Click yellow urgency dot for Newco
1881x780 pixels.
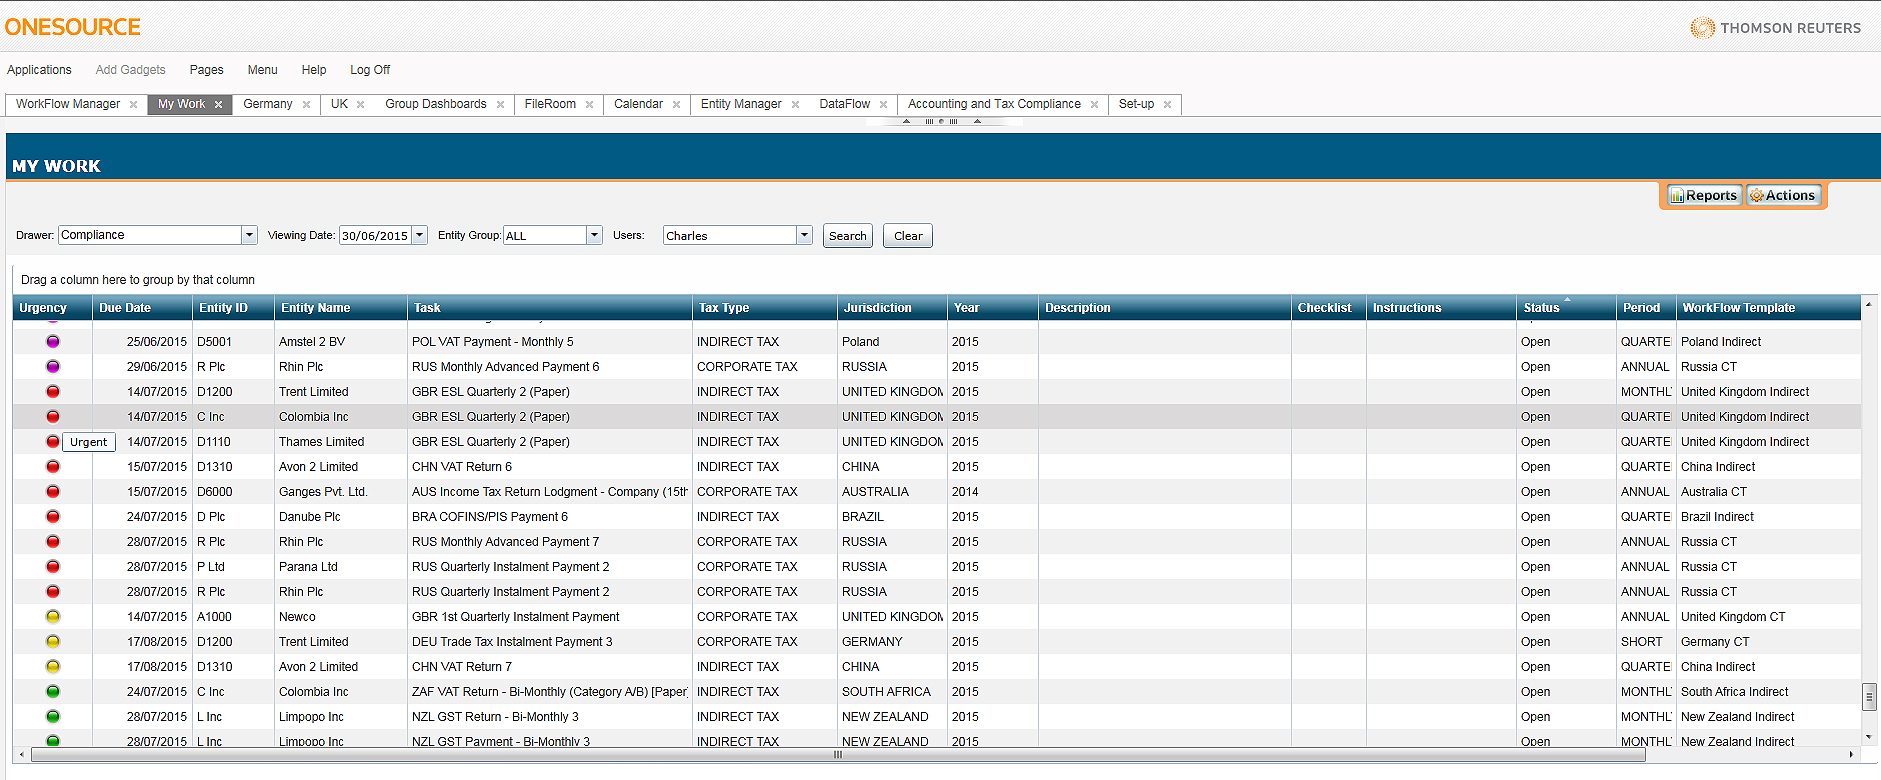pos(53,617)
